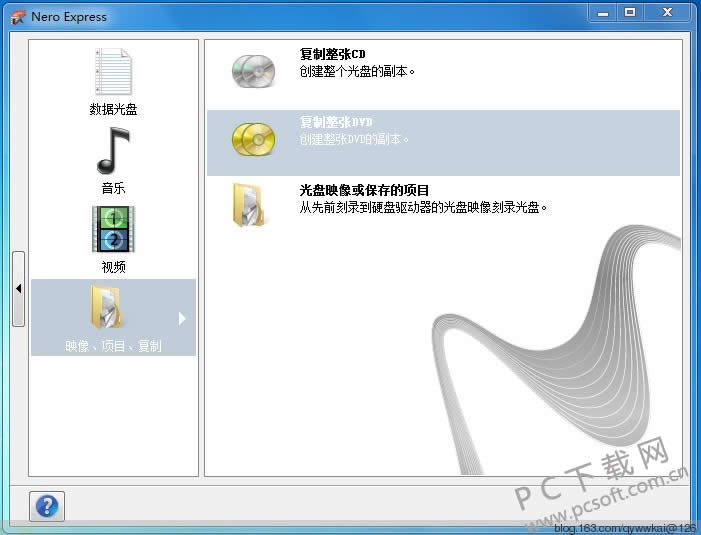Click the folder icon above 映像、项目、复制
The width and height of the screenshot is (701, 535).
[x=108, y=308]
